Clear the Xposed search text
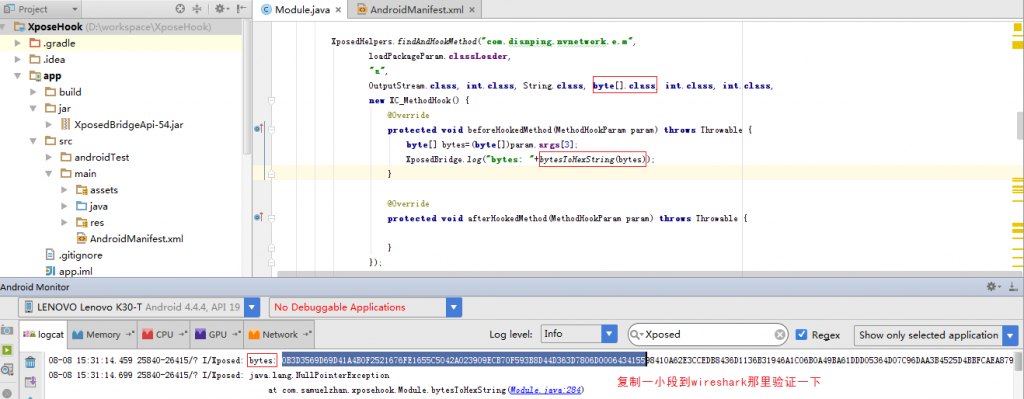This screenshot has width=1024, height=399. 779,334
